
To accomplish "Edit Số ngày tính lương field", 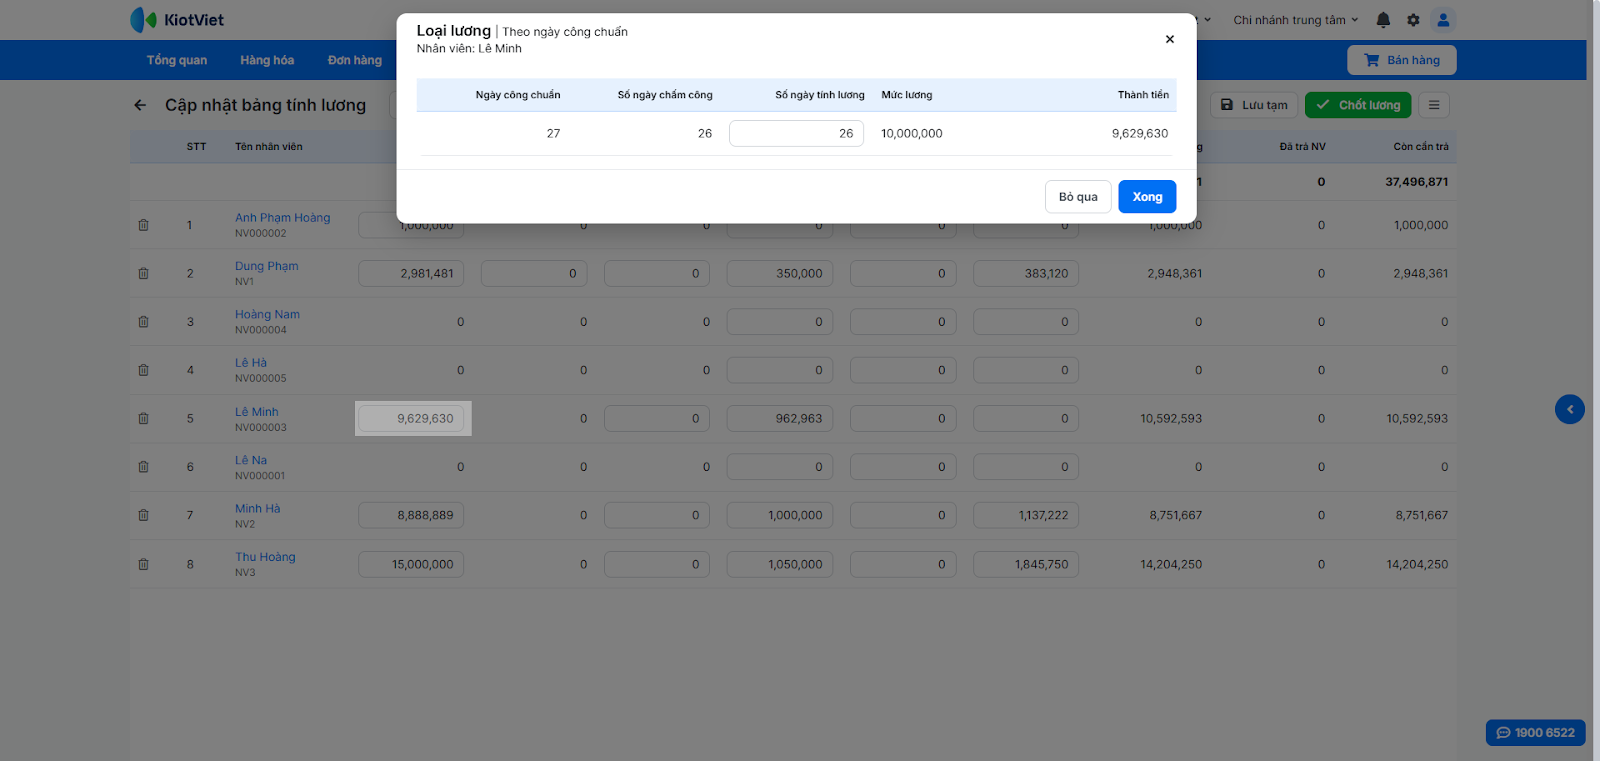I will coord(796,133).
